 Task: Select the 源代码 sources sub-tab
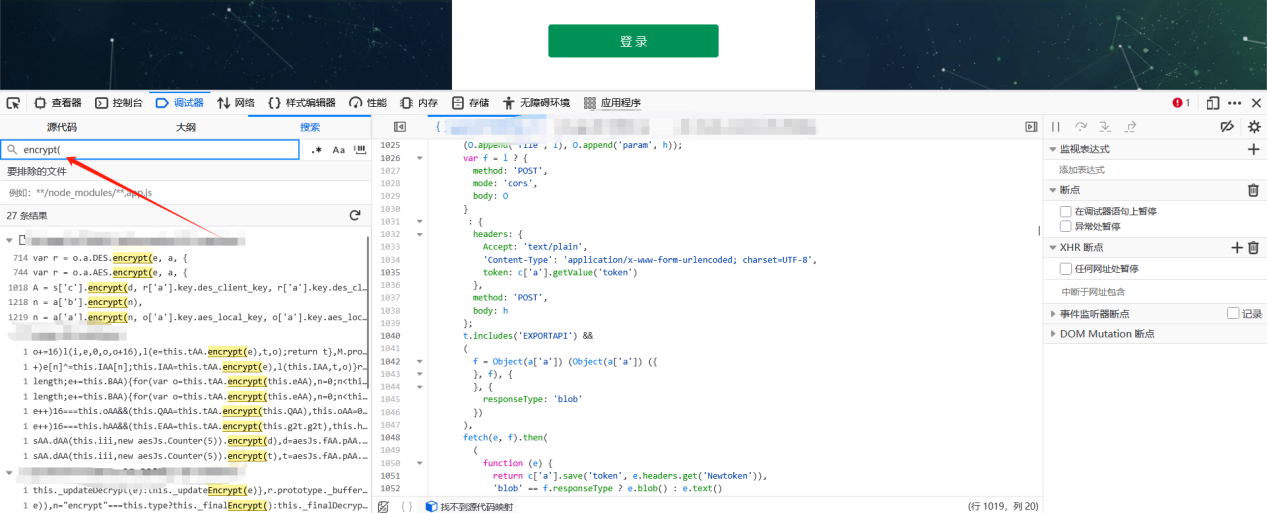pos(62,127)
